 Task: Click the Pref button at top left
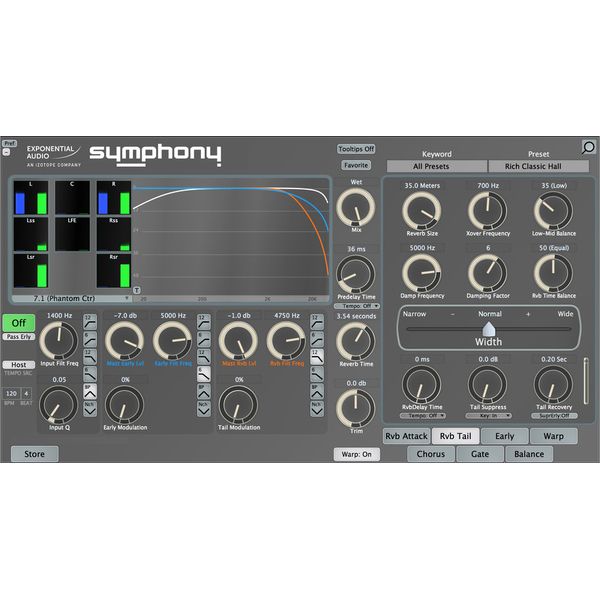click(9, 143)
